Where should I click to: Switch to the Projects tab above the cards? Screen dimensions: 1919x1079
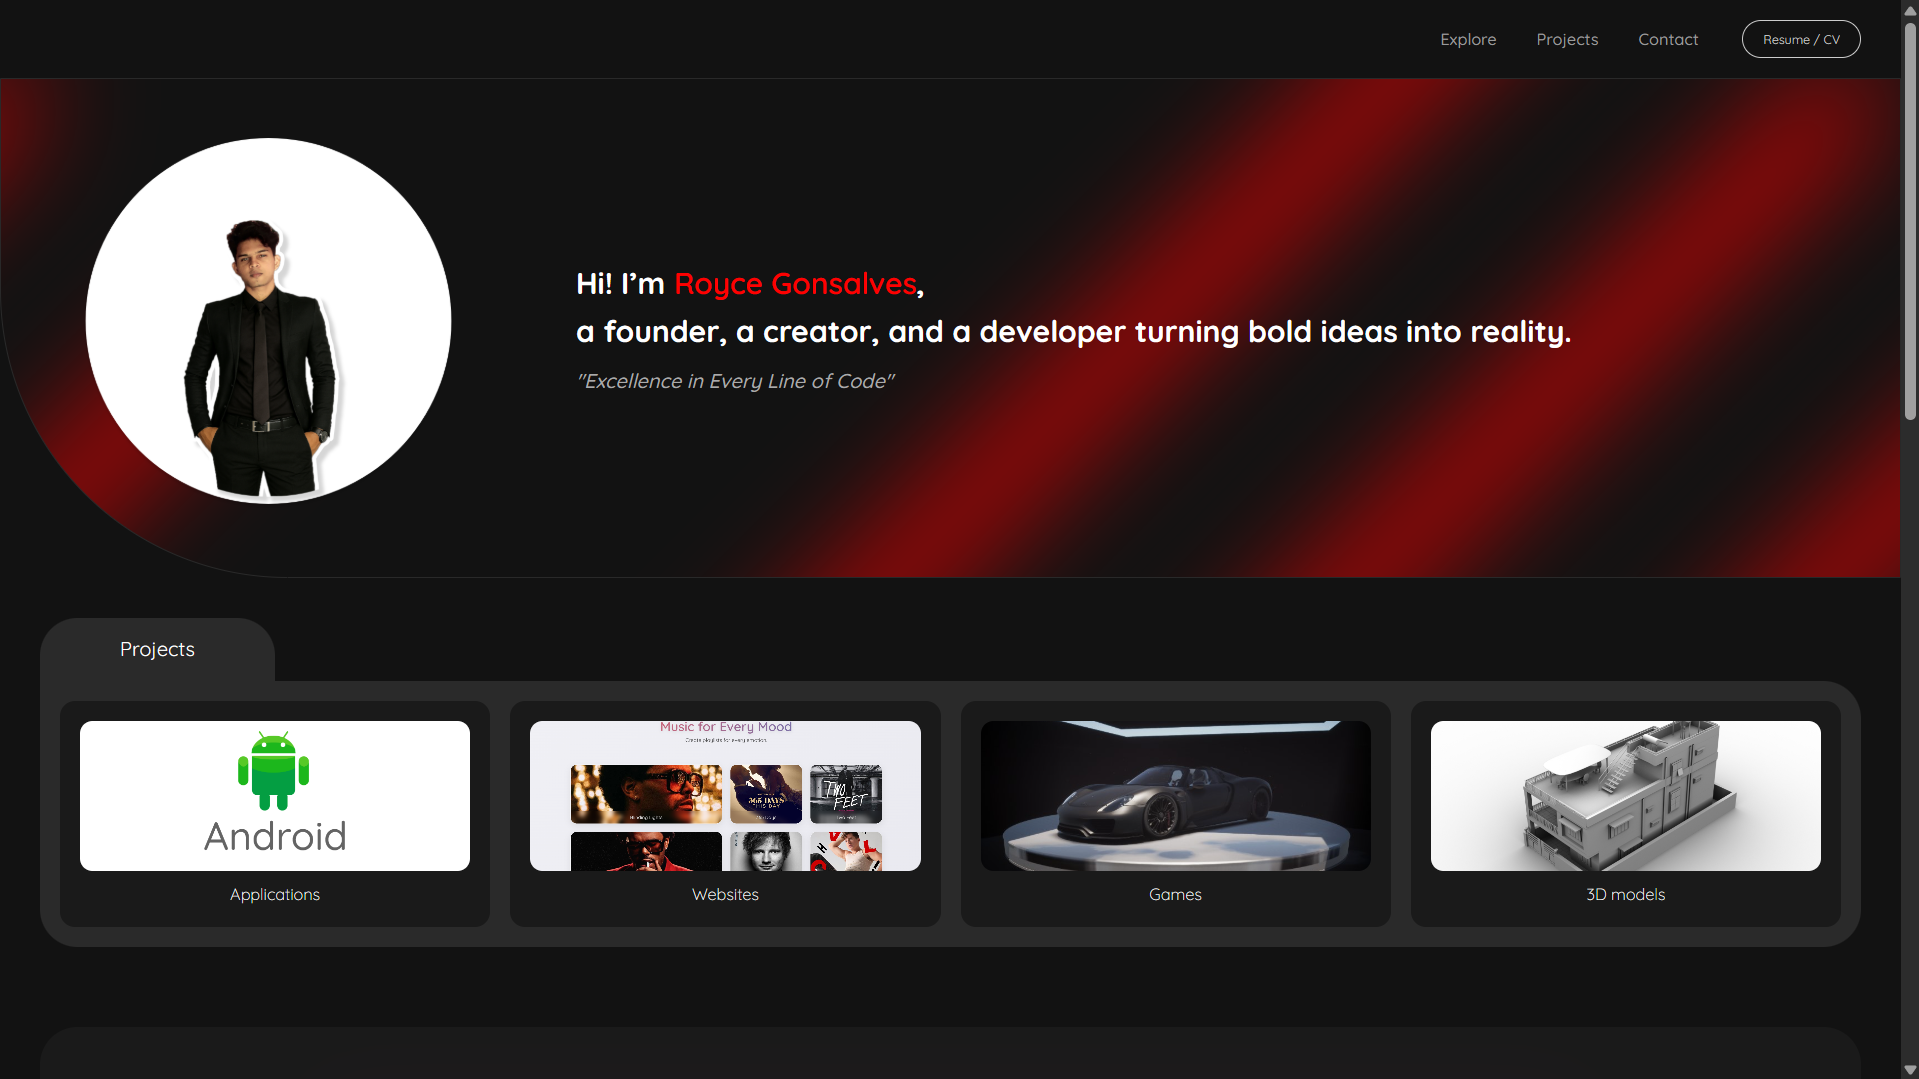click(x=156, y=649)
